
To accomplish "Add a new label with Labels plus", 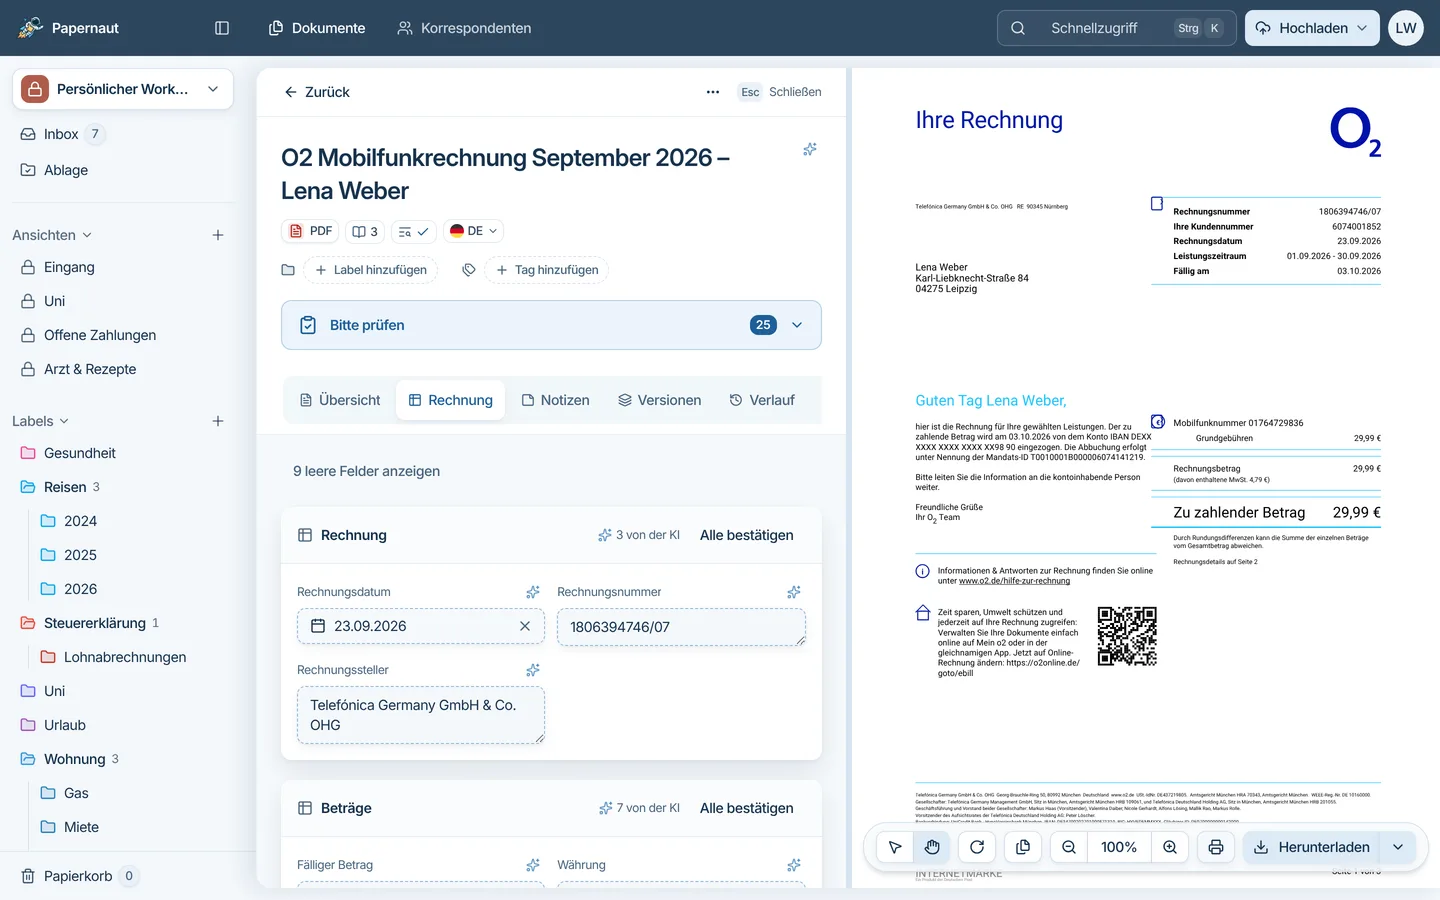I will pos(218,421).
